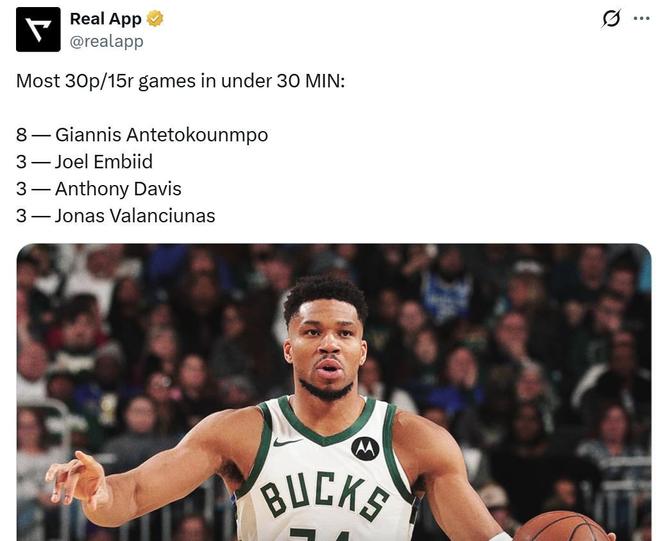This screenshot has height=541, width=660.
Task: Click the Giannis Antetokounmpo stat line
Action: coord(142,135)
